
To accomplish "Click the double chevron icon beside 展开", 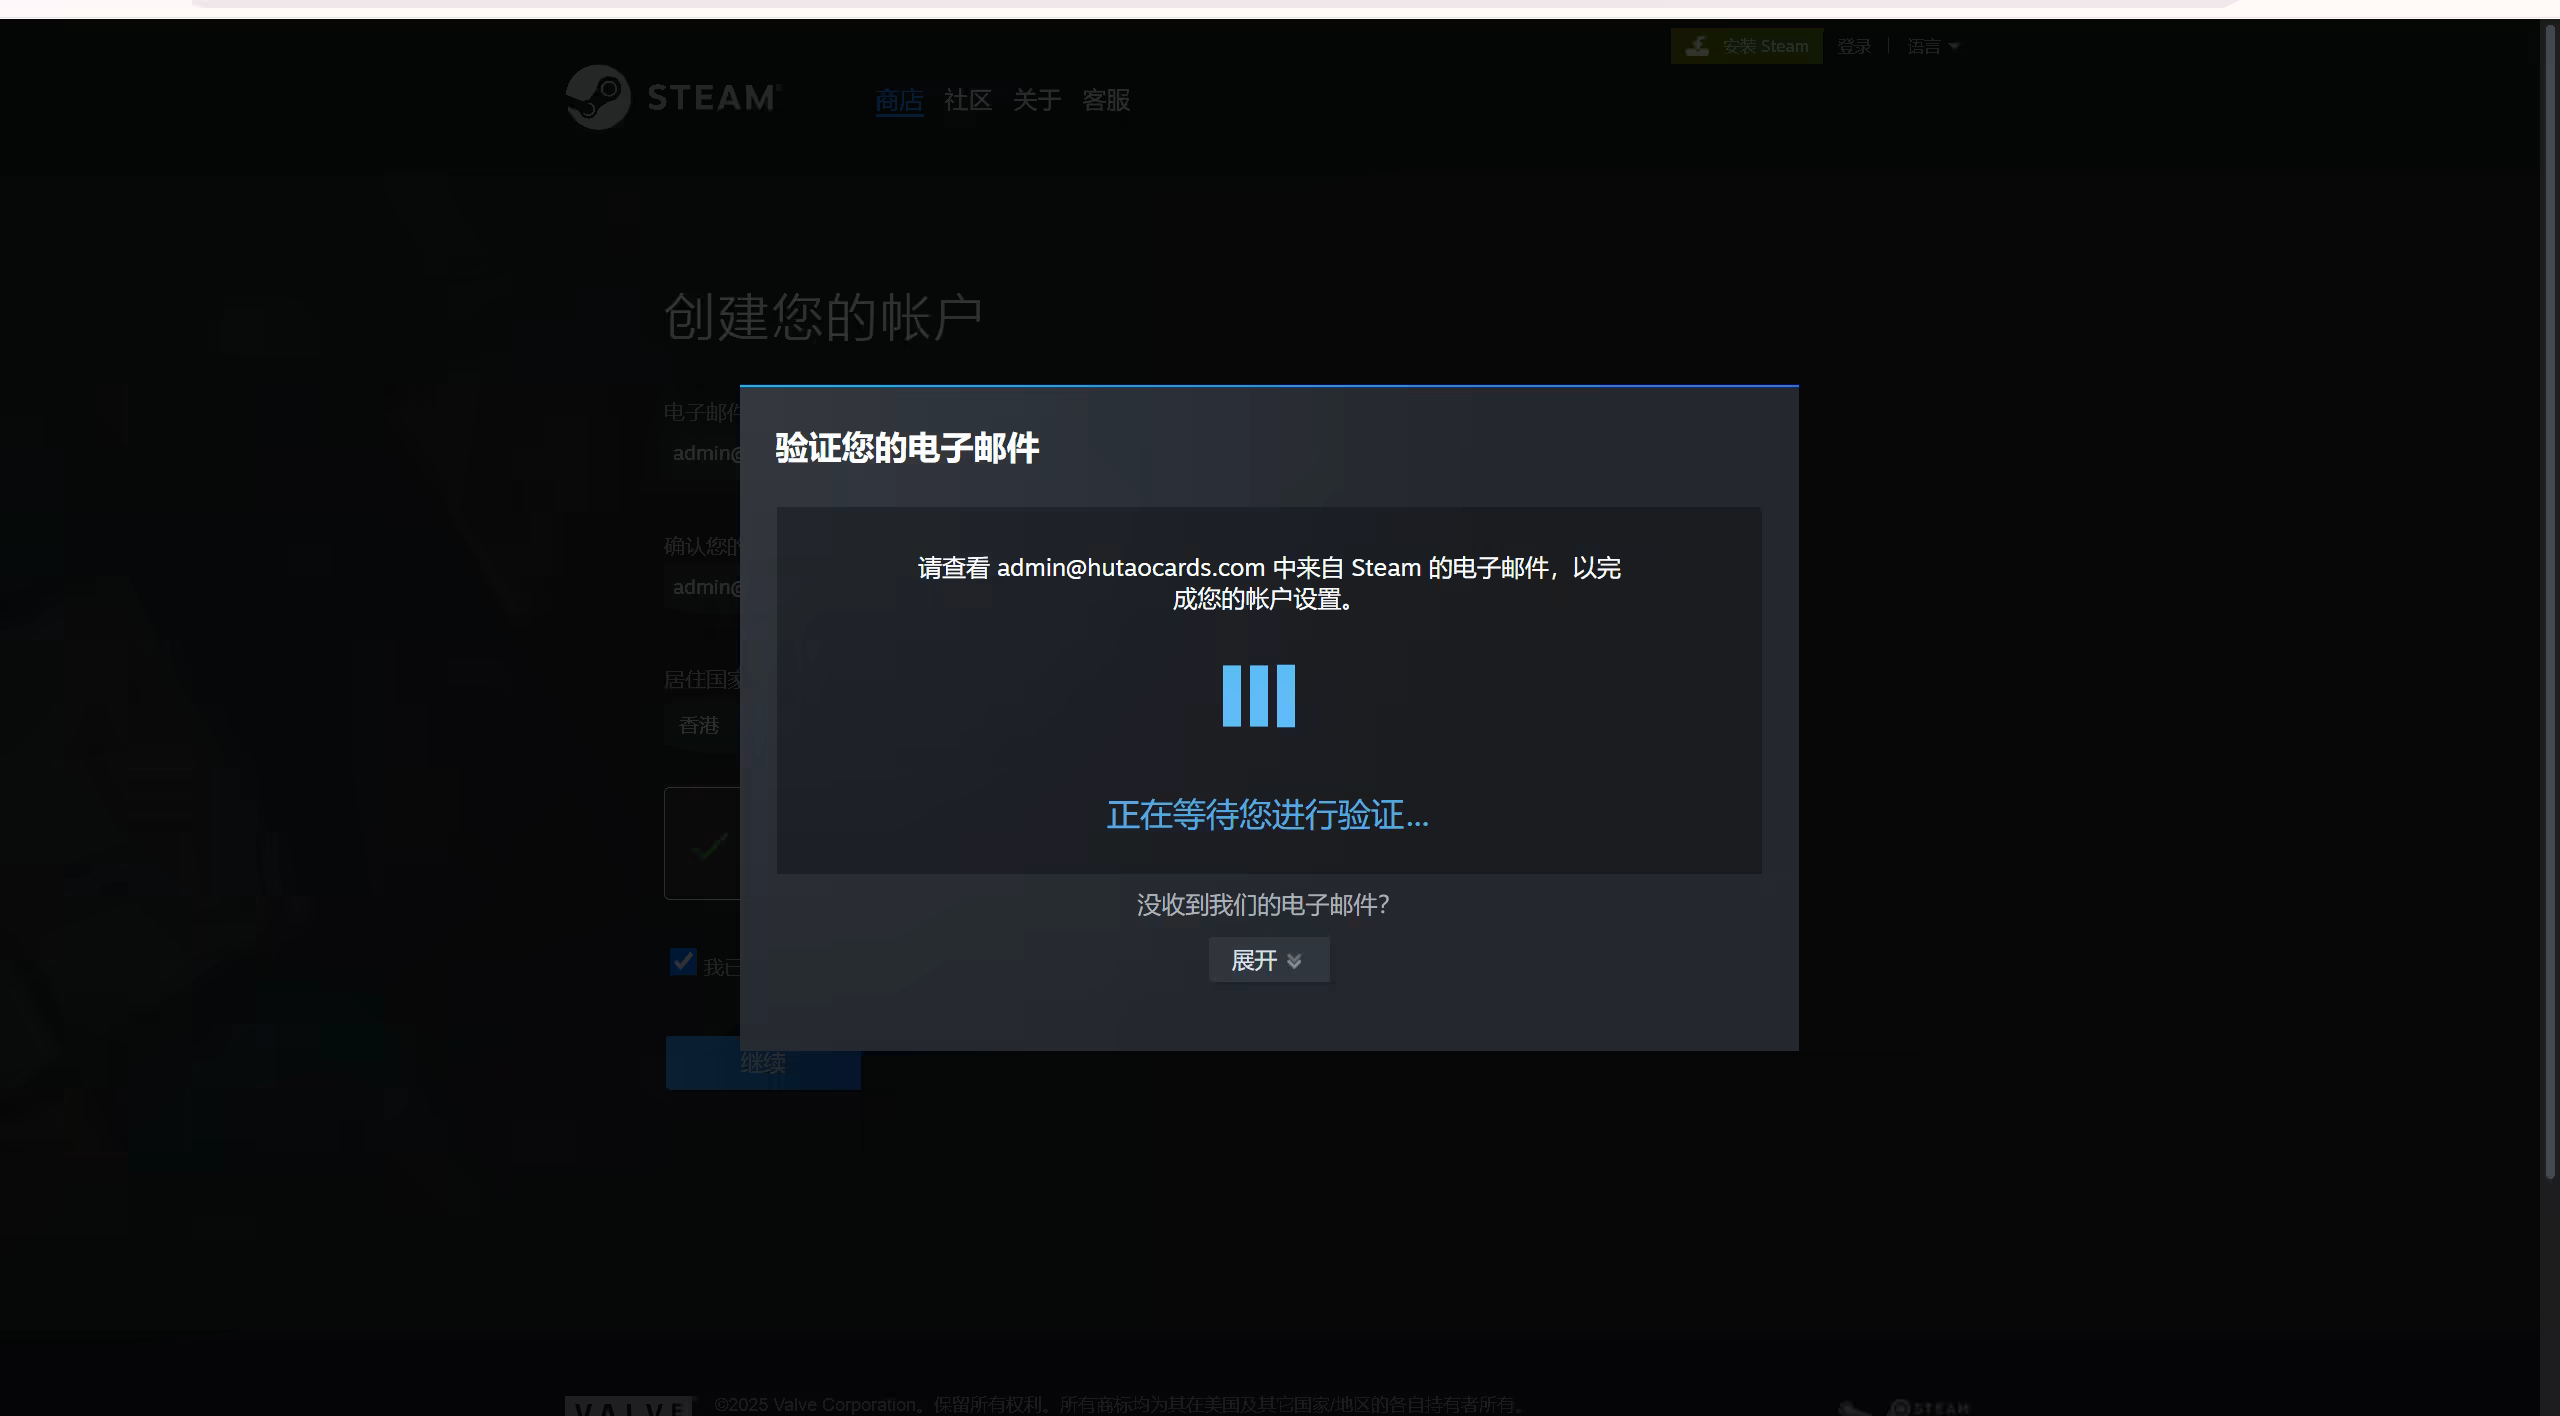I will coord(1294,961).
